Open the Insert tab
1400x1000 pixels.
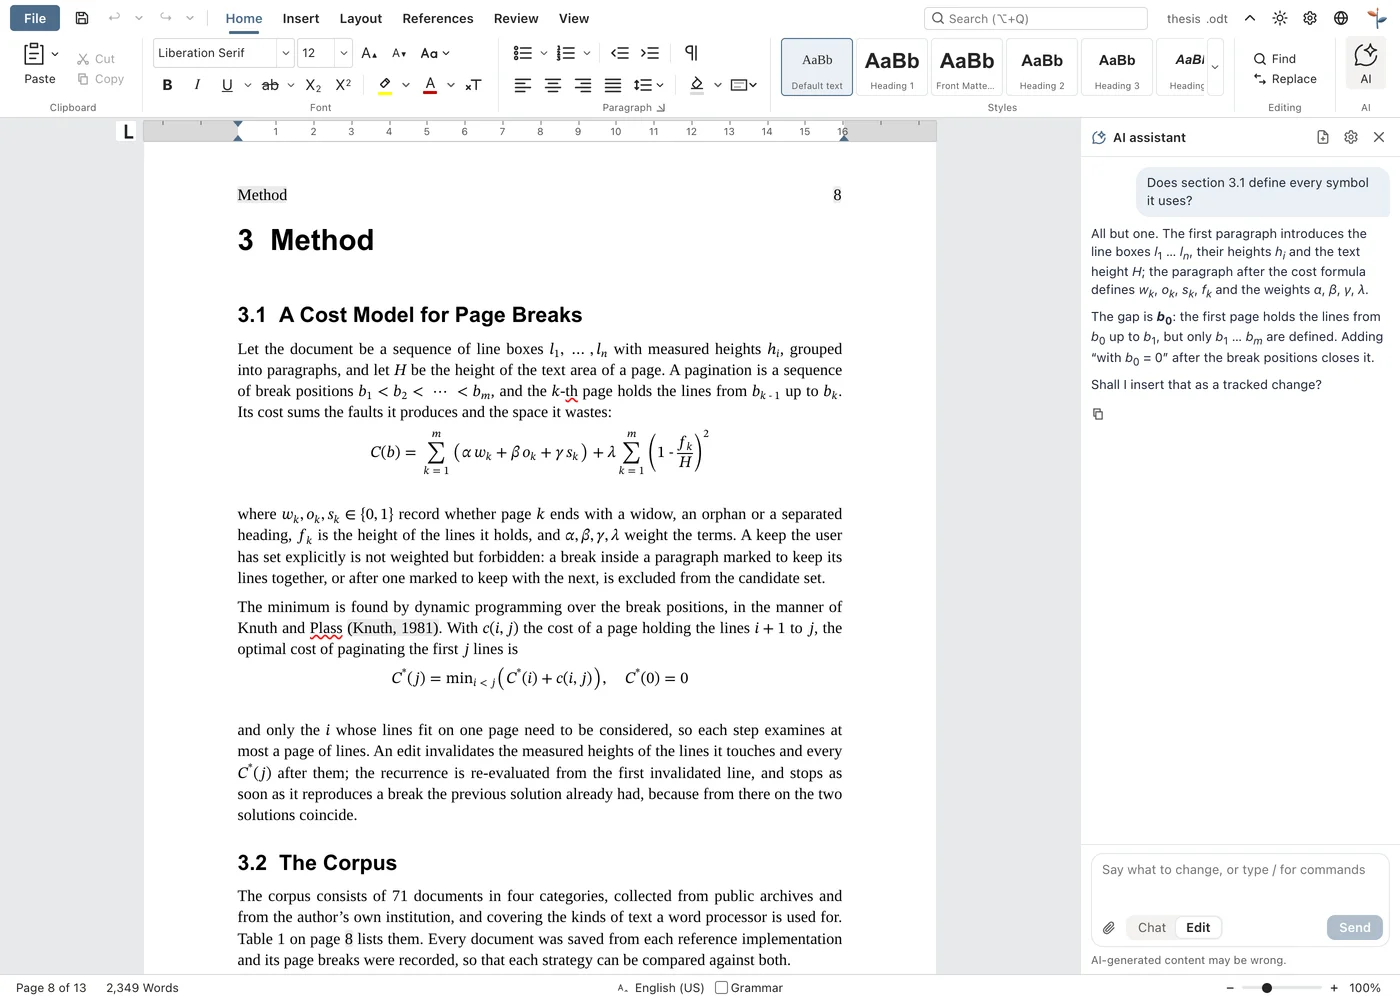(301, 18)
